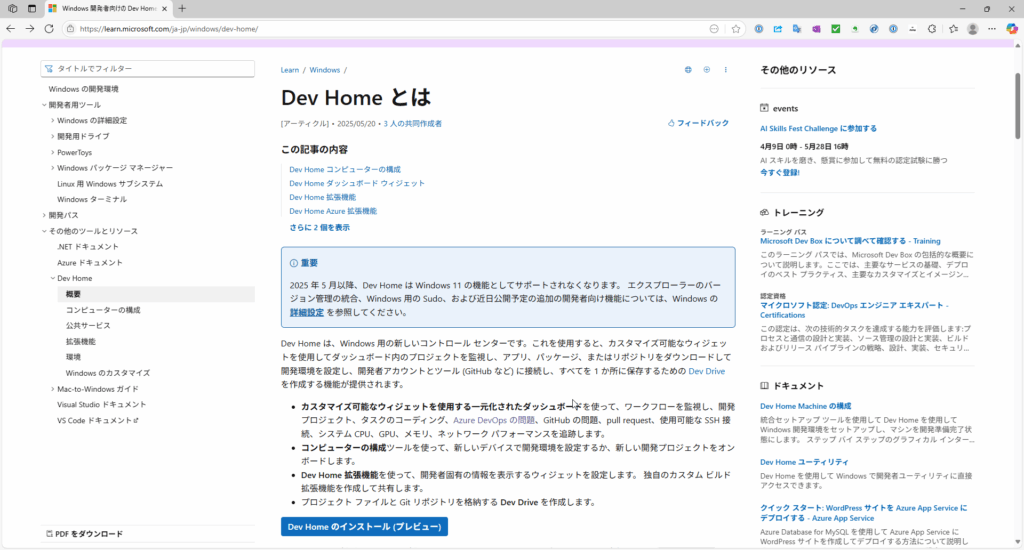Click the language globe icon by breadcrumb

(688, 70)
